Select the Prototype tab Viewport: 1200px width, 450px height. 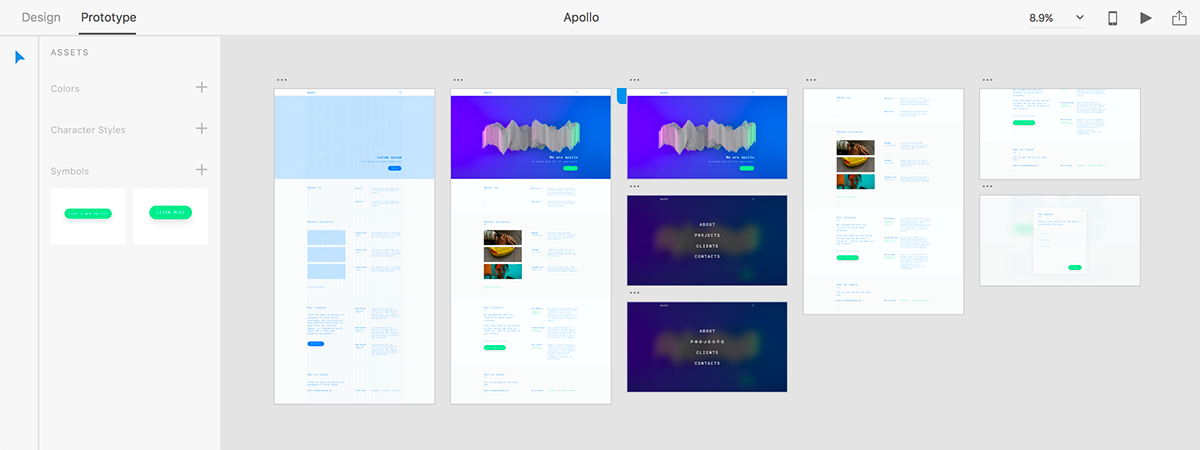108,17
